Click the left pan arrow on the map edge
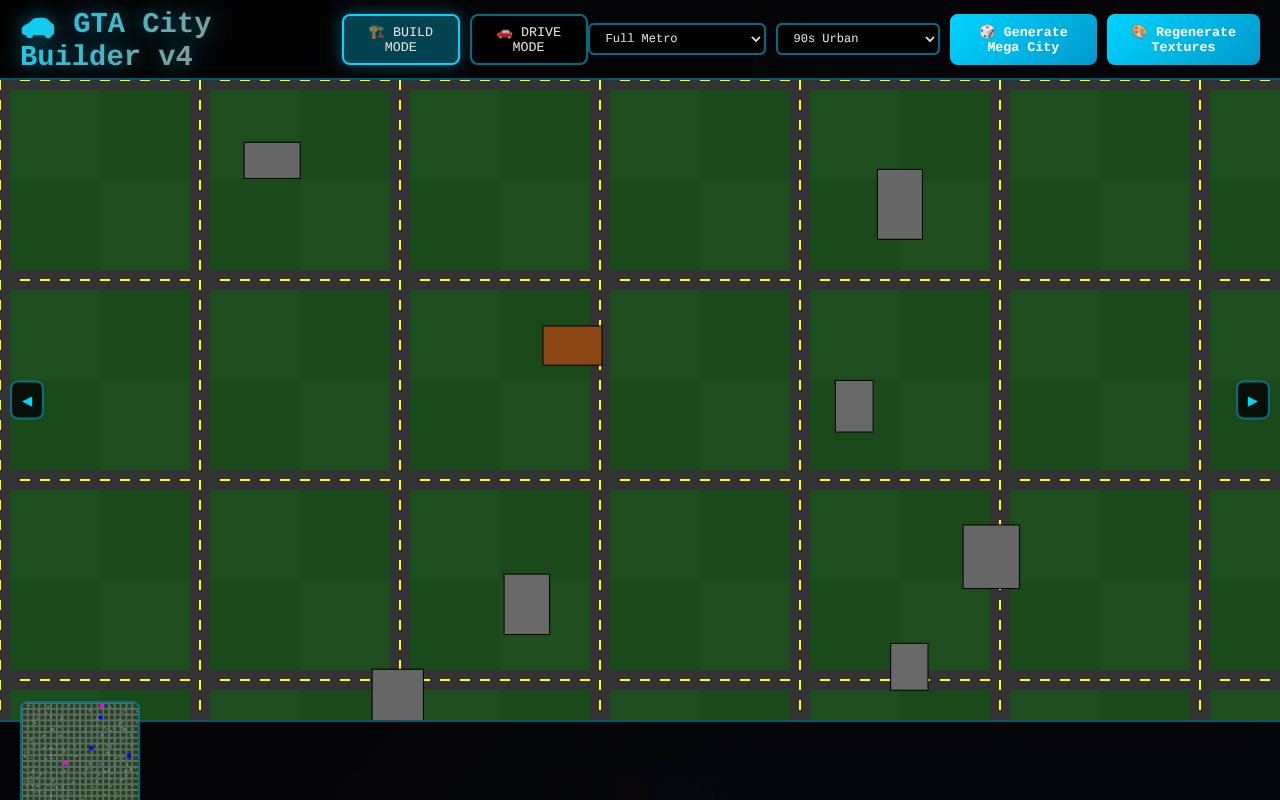This screenshot has height=800, width=1280. tap(27, 400)
